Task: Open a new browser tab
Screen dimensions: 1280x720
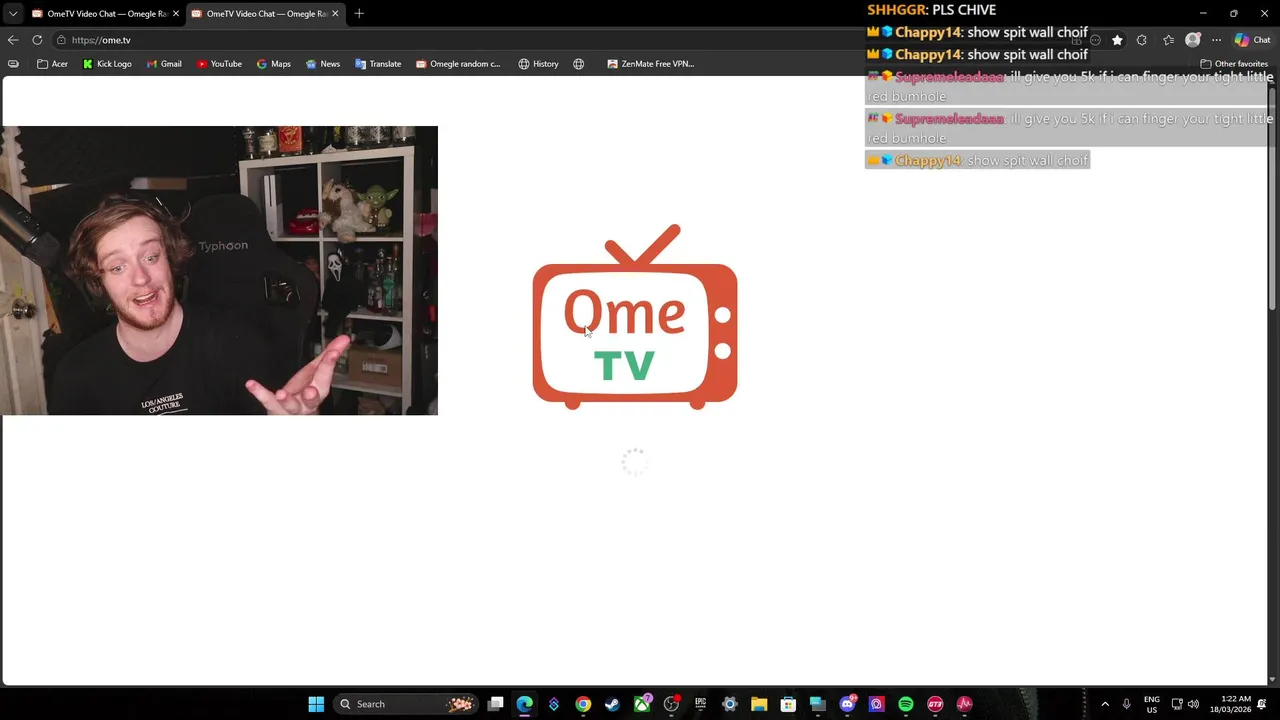Action: pos(359,14)
